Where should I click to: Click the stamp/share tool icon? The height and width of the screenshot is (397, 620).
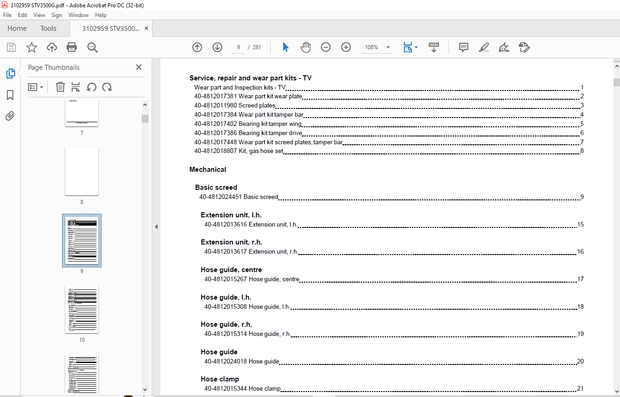(524, 47)
